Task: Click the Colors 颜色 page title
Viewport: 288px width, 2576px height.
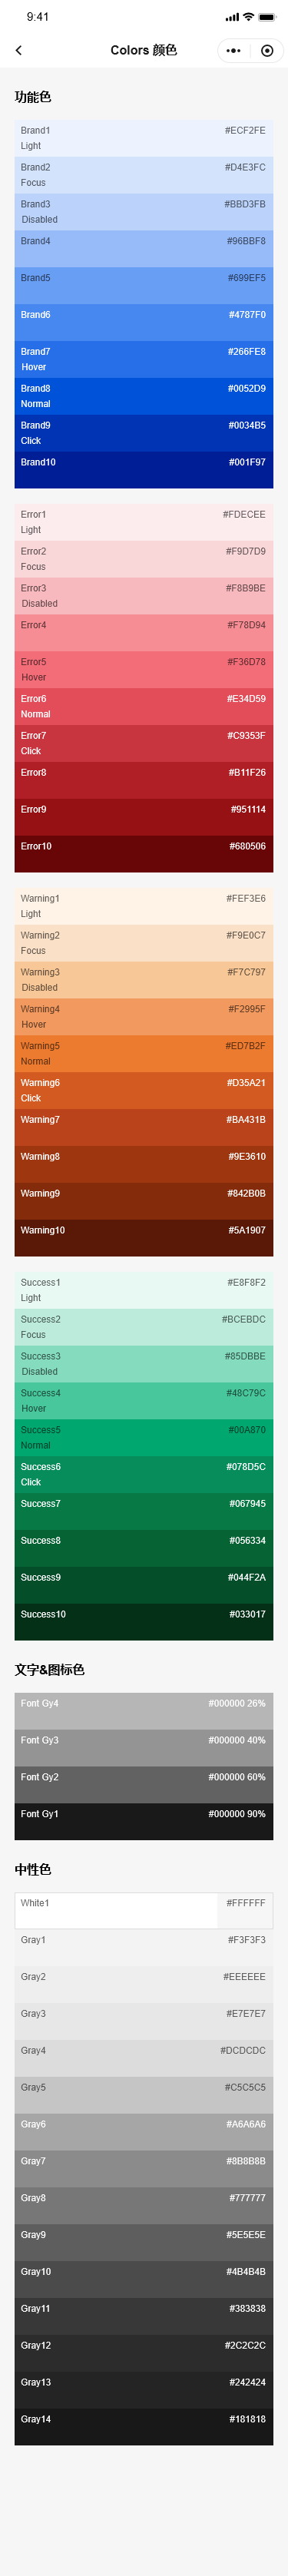Action: click(x=144, y=50)
